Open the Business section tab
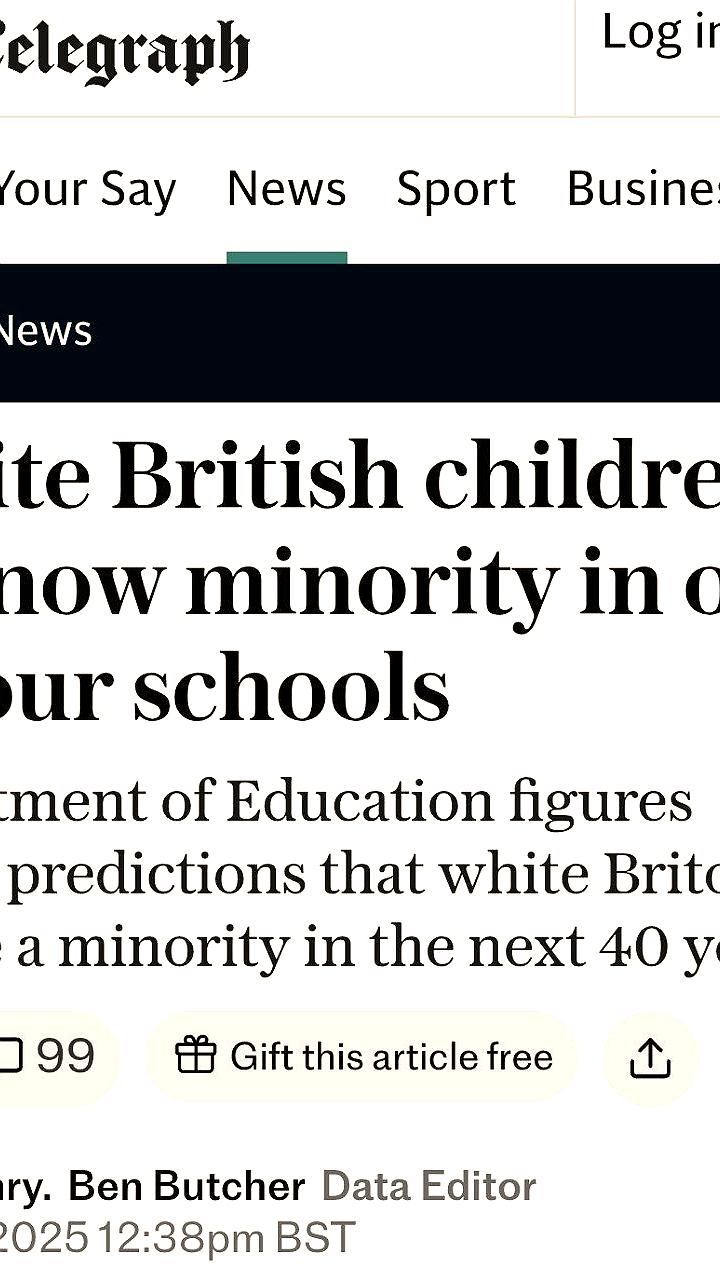The image size is (720, 1280). 643,189
